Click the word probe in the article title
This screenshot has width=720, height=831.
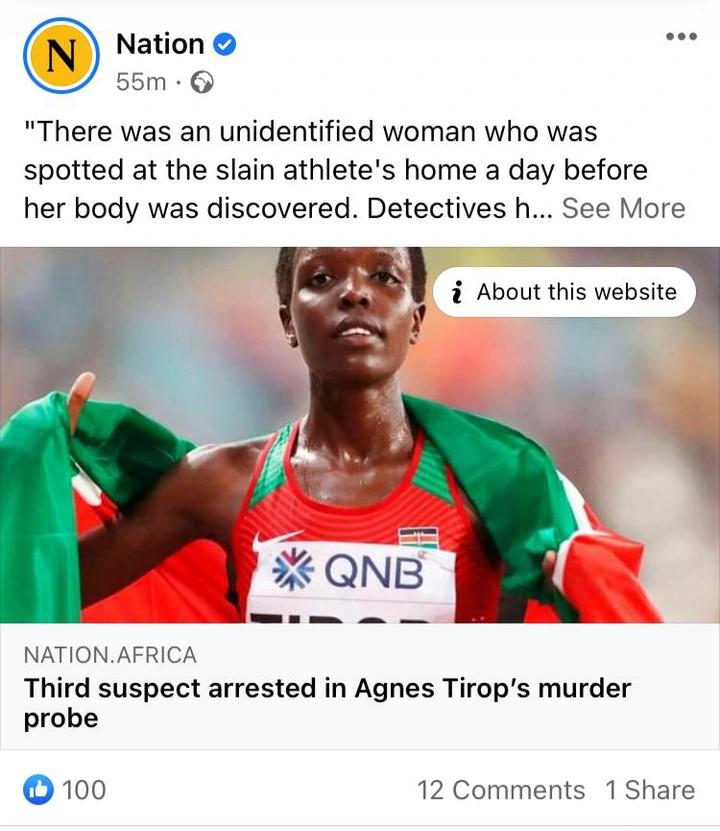61,719
